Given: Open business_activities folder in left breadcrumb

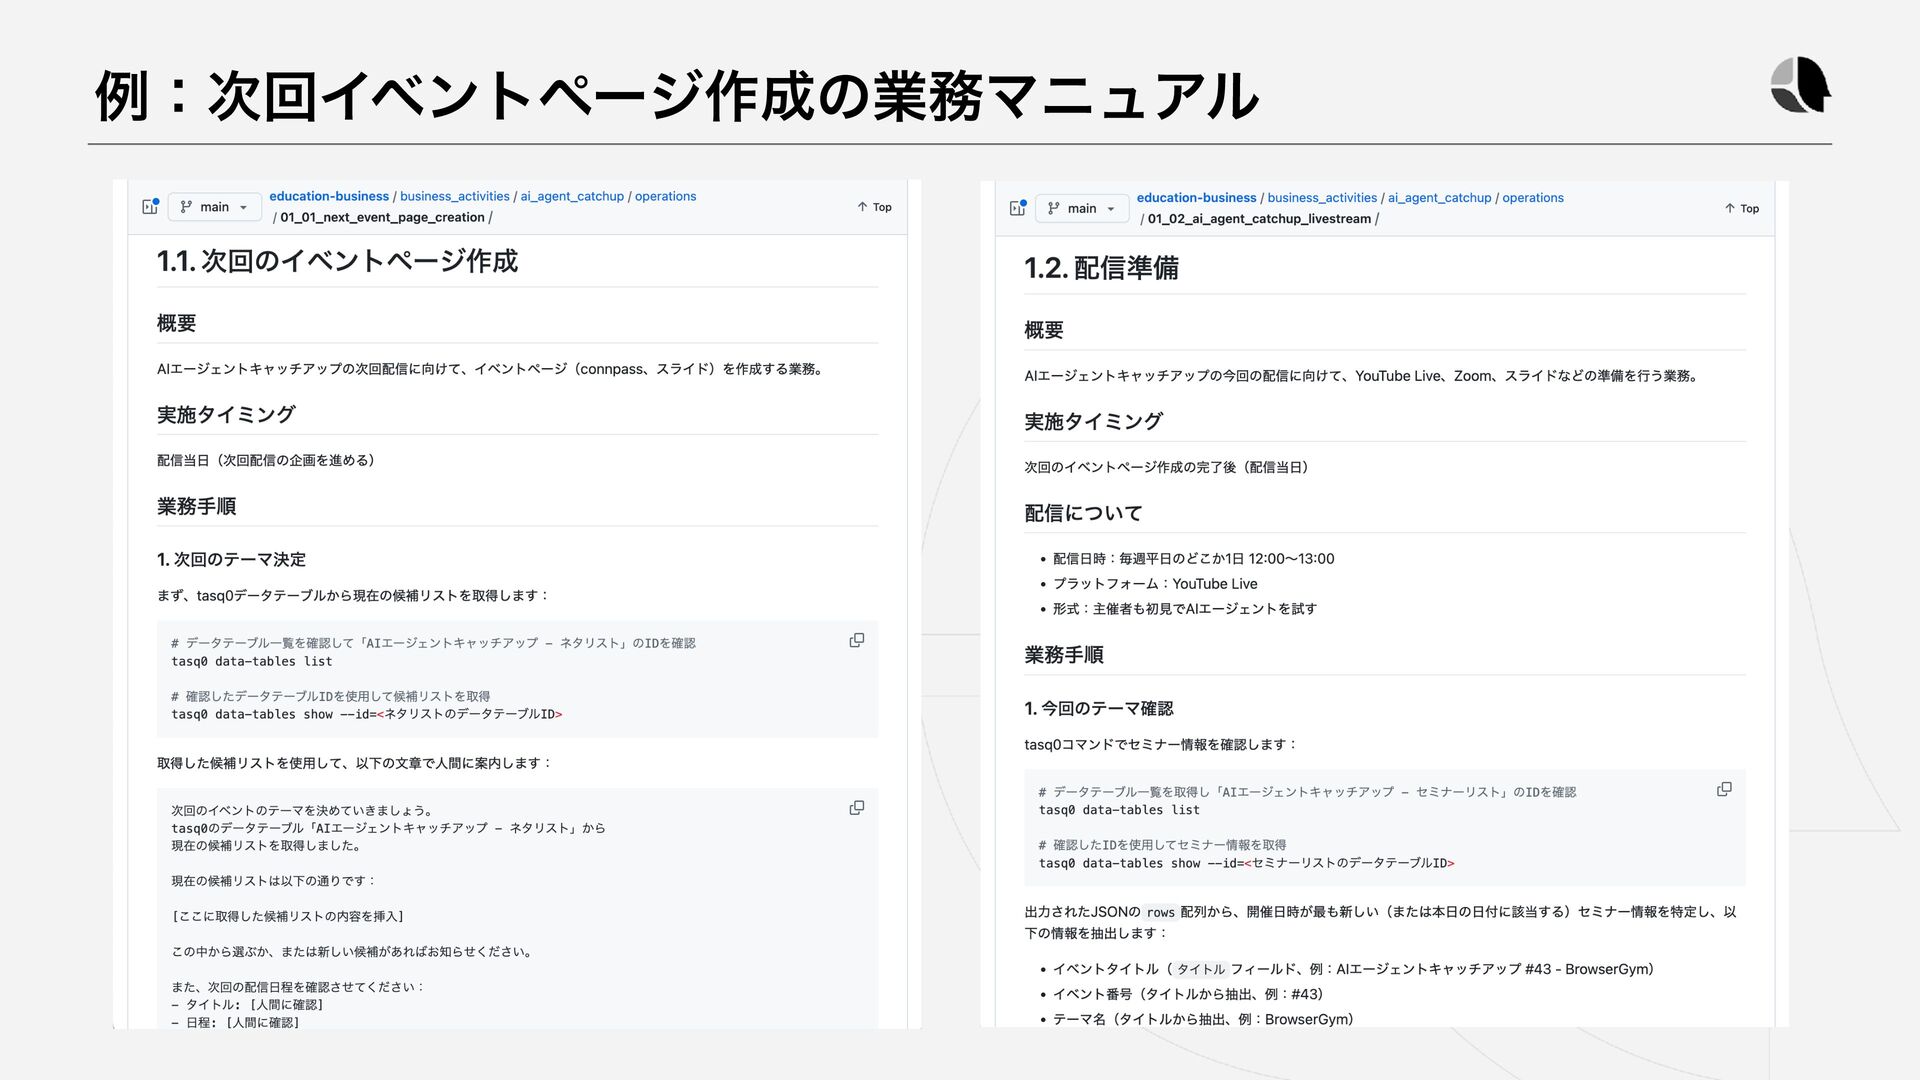Looking at the screenshot, I should tap(454, 196).
